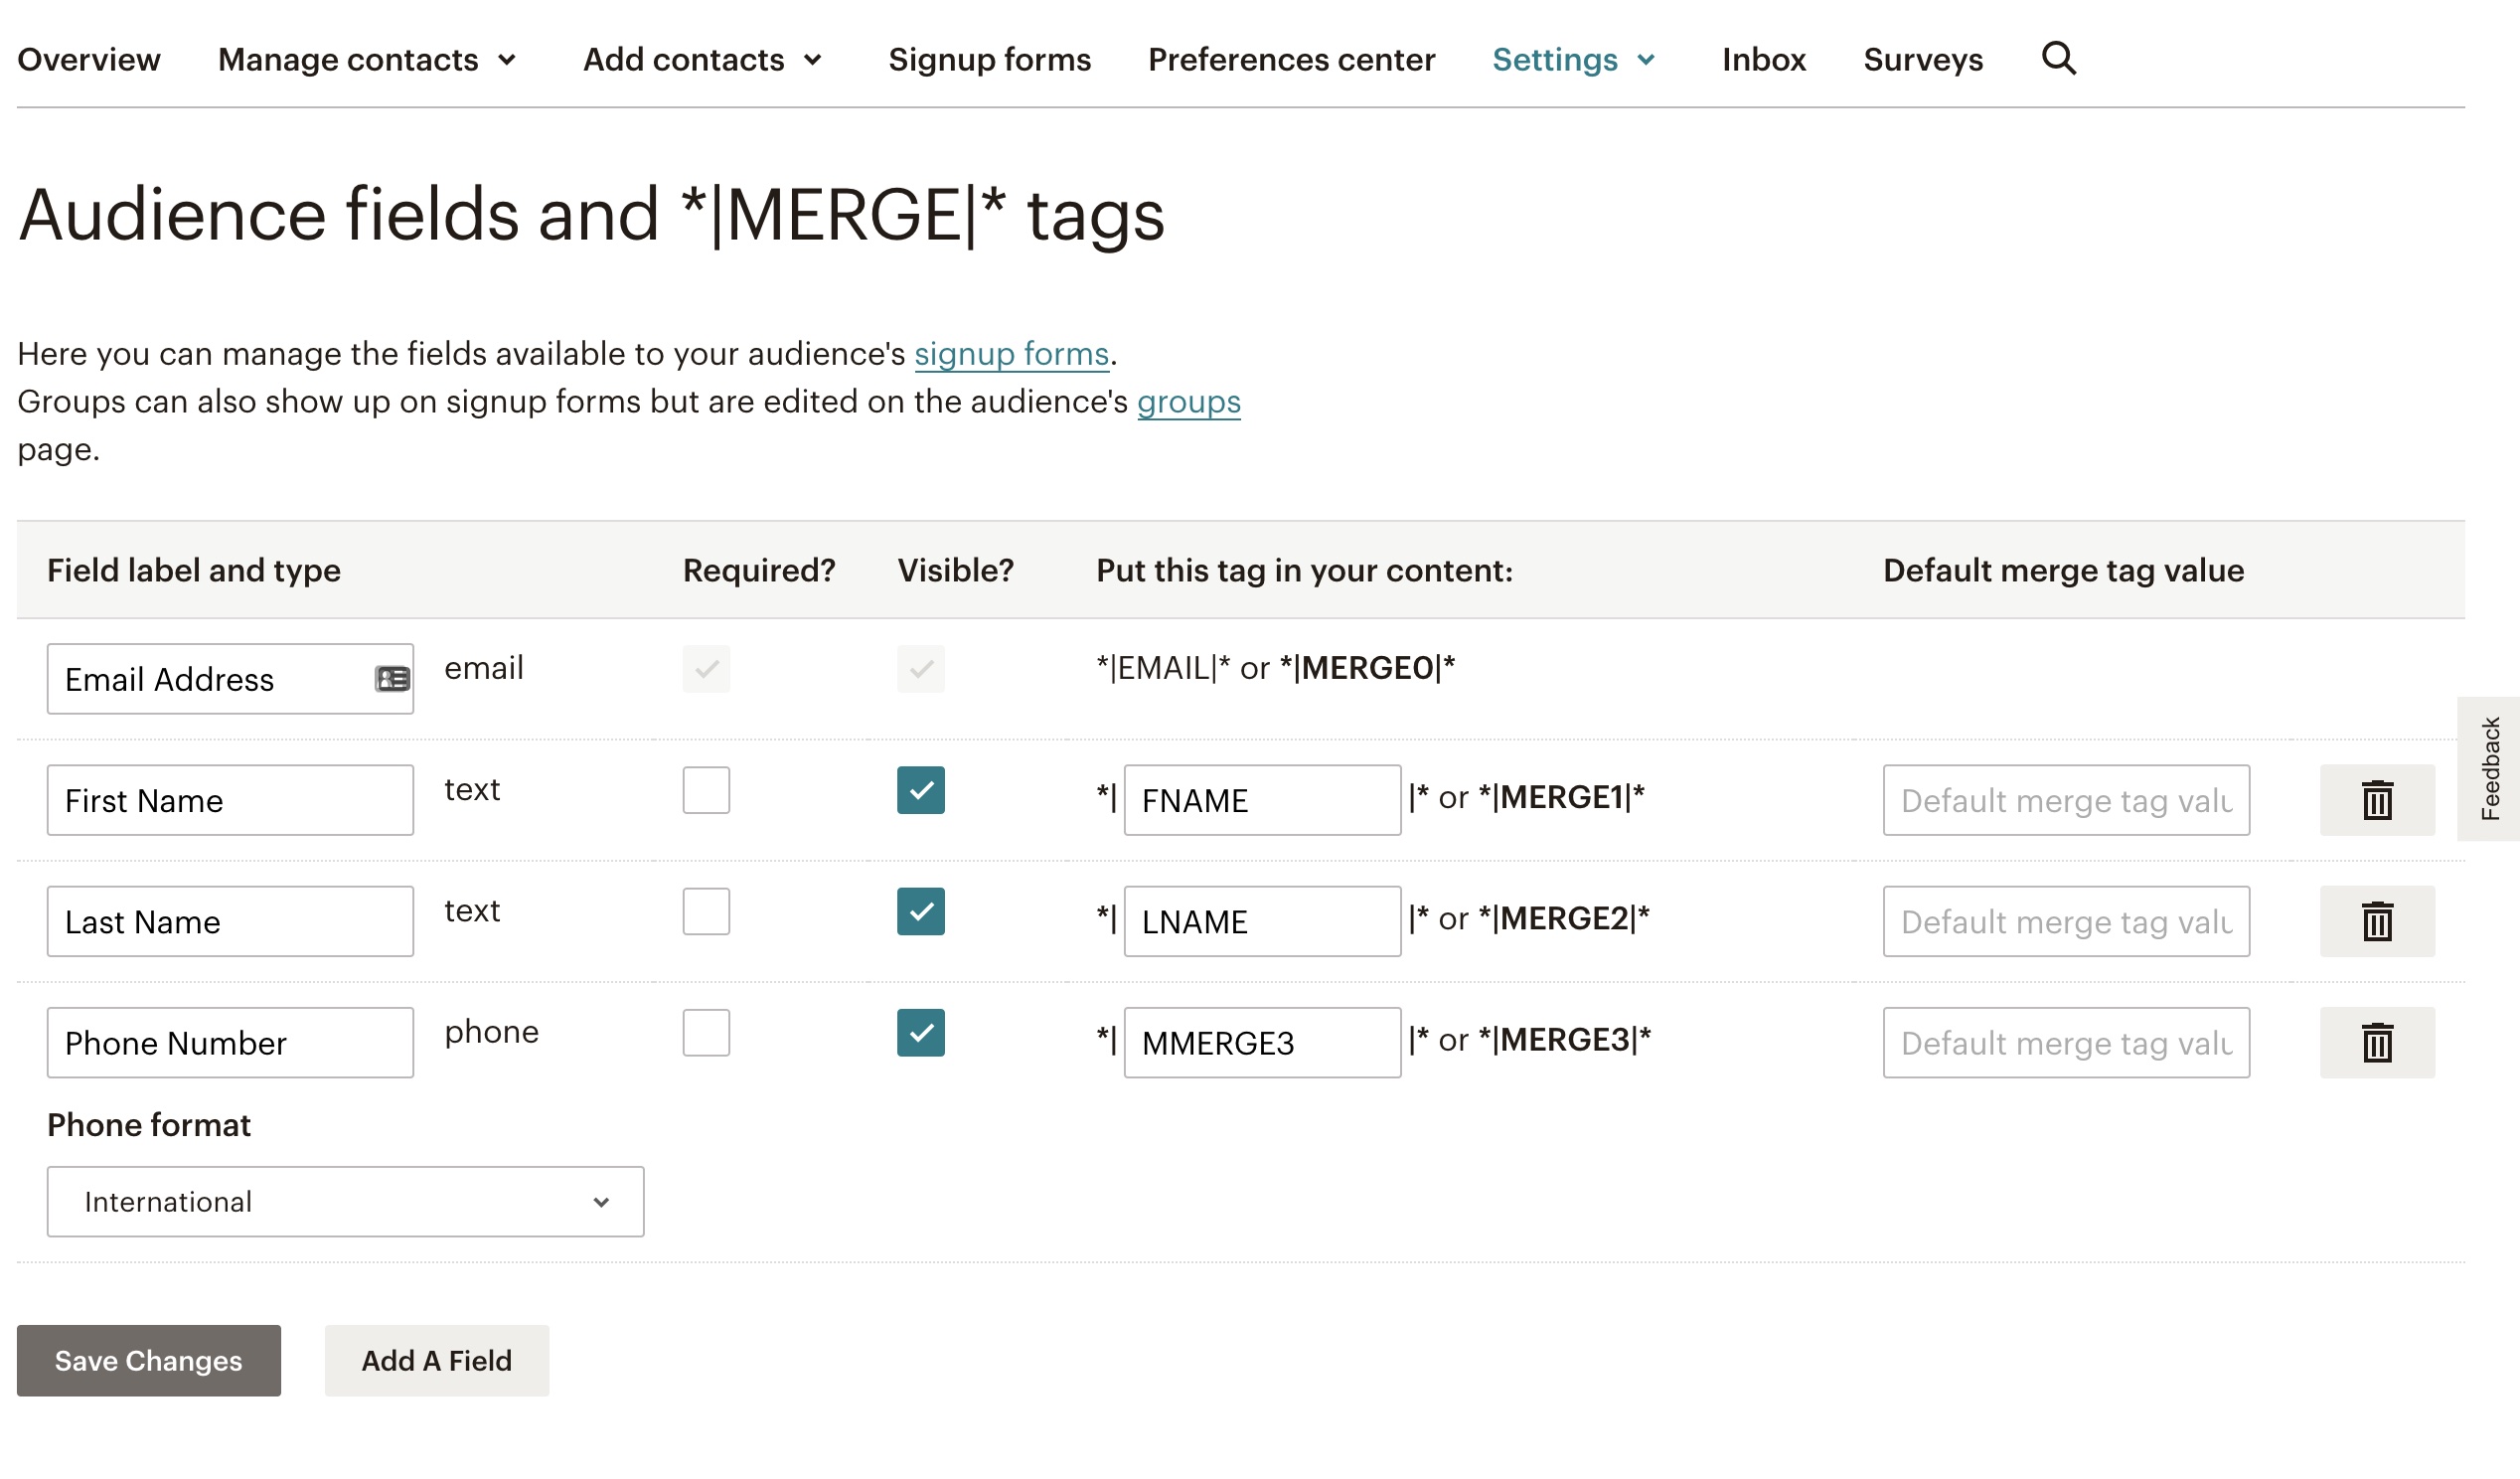Image resolution: width=2520 pixels, height=1479 pixels.
Task: Edit the MMERGE3 merge tag field
Action: 1262,1042
